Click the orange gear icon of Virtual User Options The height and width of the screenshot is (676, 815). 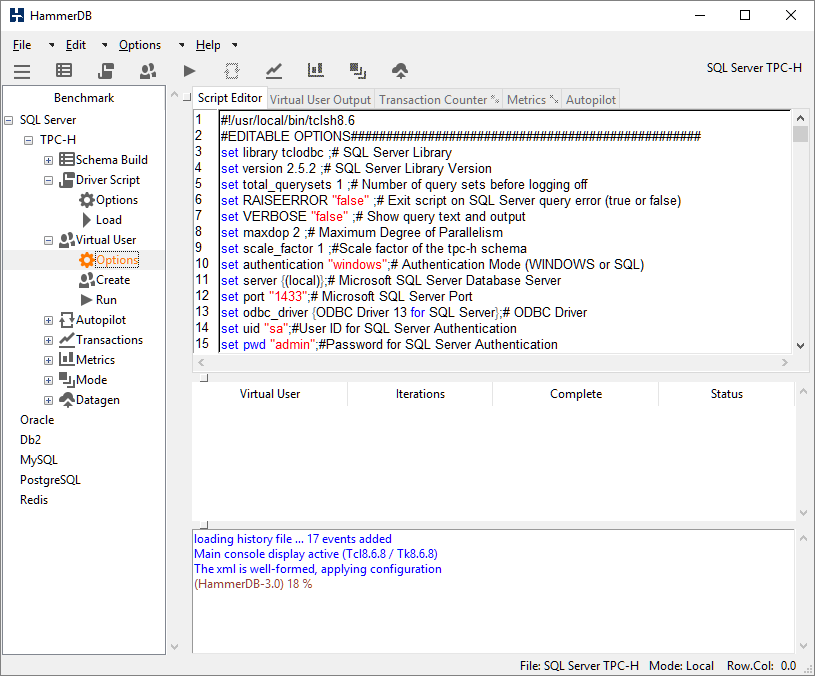[x=87, y=260]
